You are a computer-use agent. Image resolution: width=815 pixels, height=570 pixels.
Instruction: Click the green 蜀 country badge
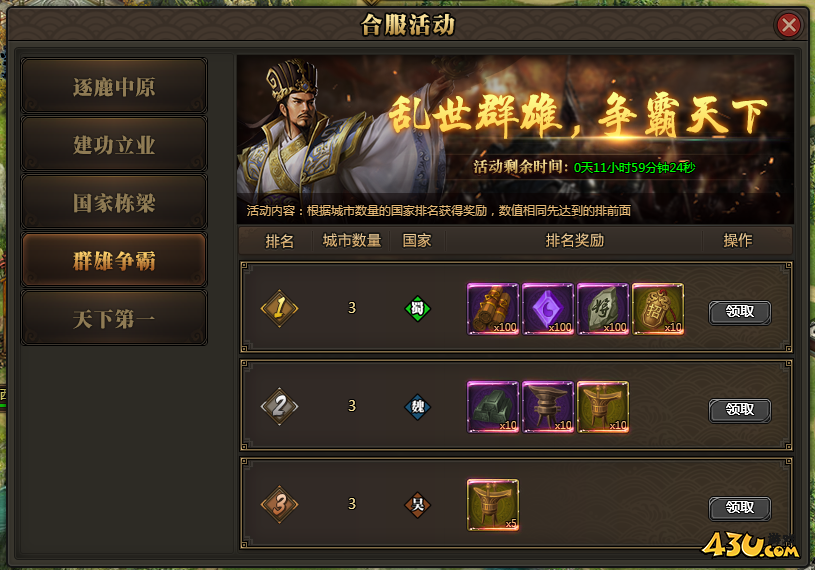click(x=417, y=309)
